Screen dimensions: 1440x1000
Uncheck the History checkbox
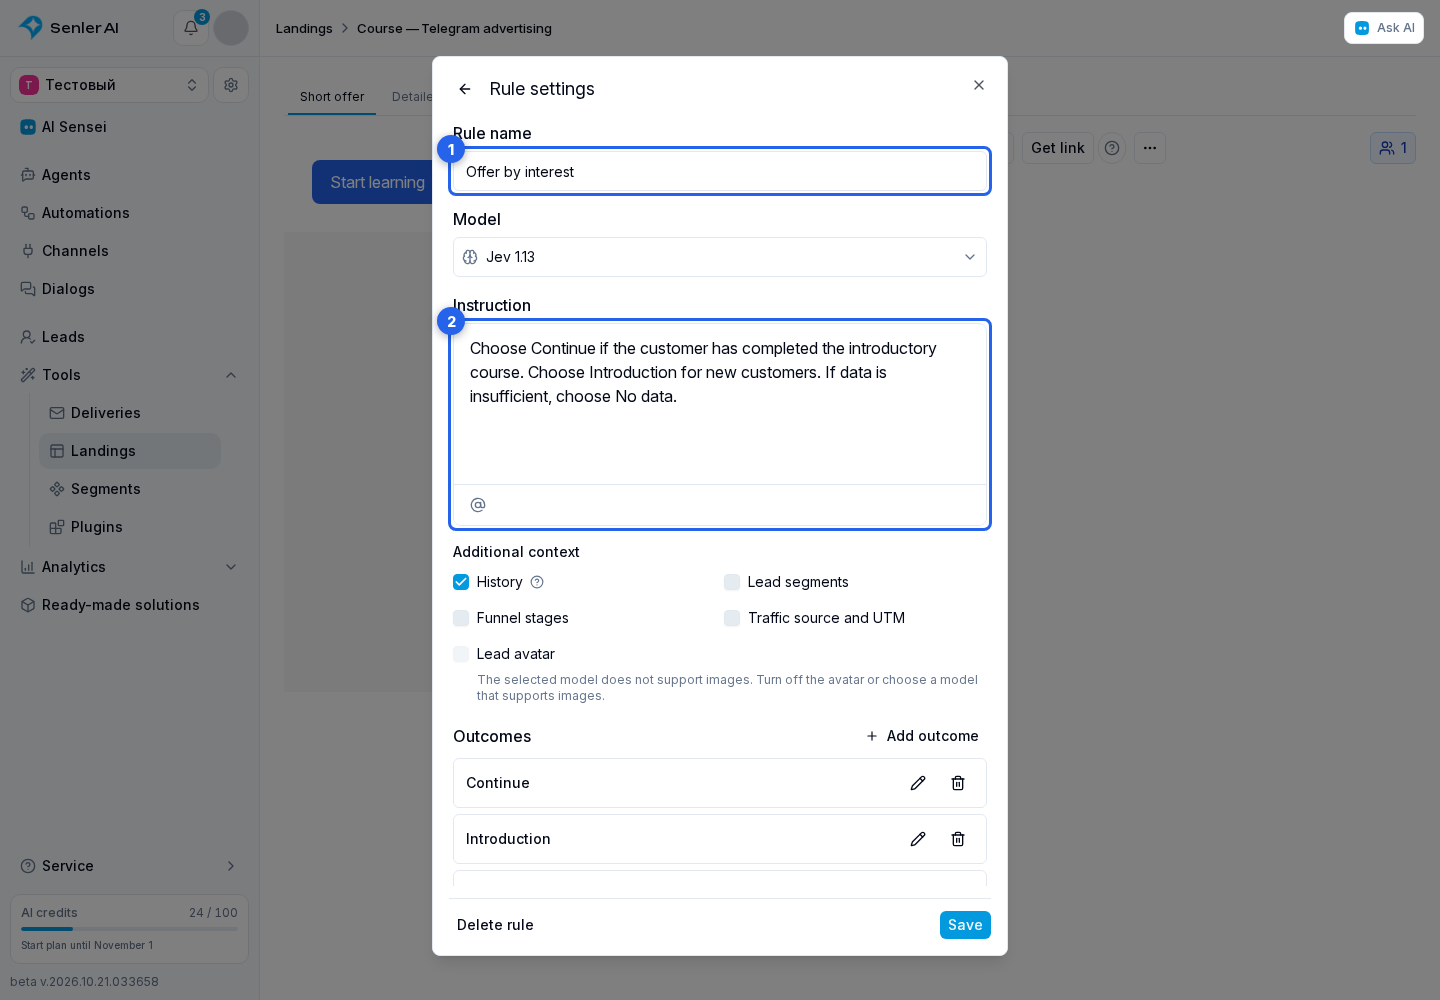(461, 582)
